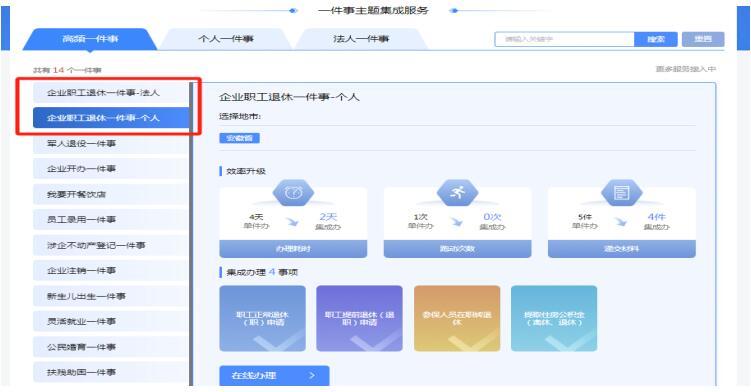Select the 安徽省 region tag
This screenshot has height=392, width=751.
pyautogui.click(x=239, y=138)
